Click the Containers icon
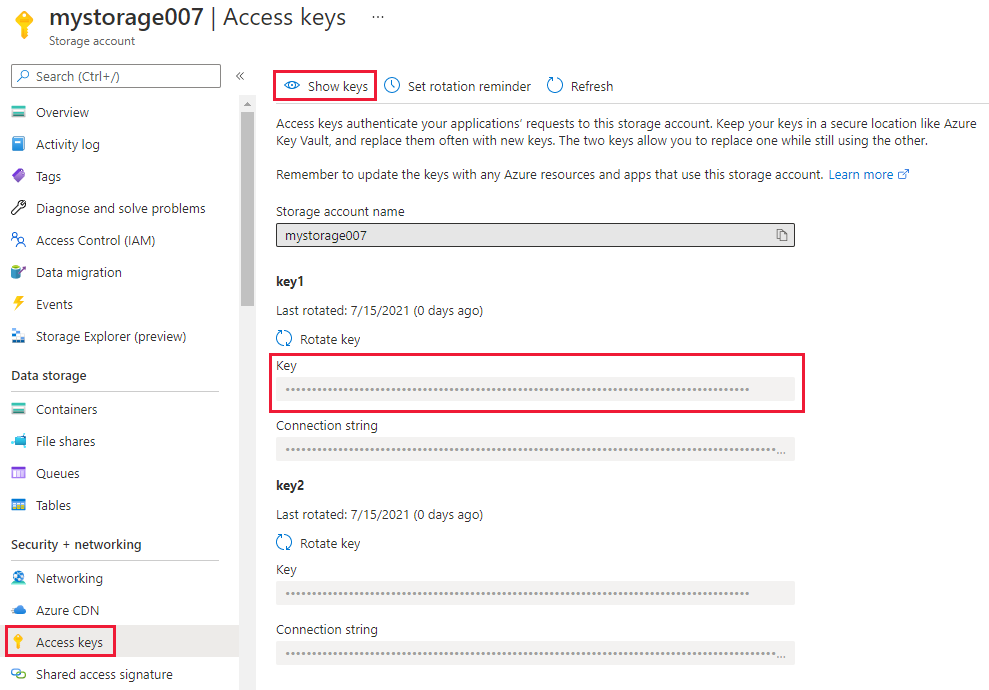The image size is (989, 690). point(19,409)
